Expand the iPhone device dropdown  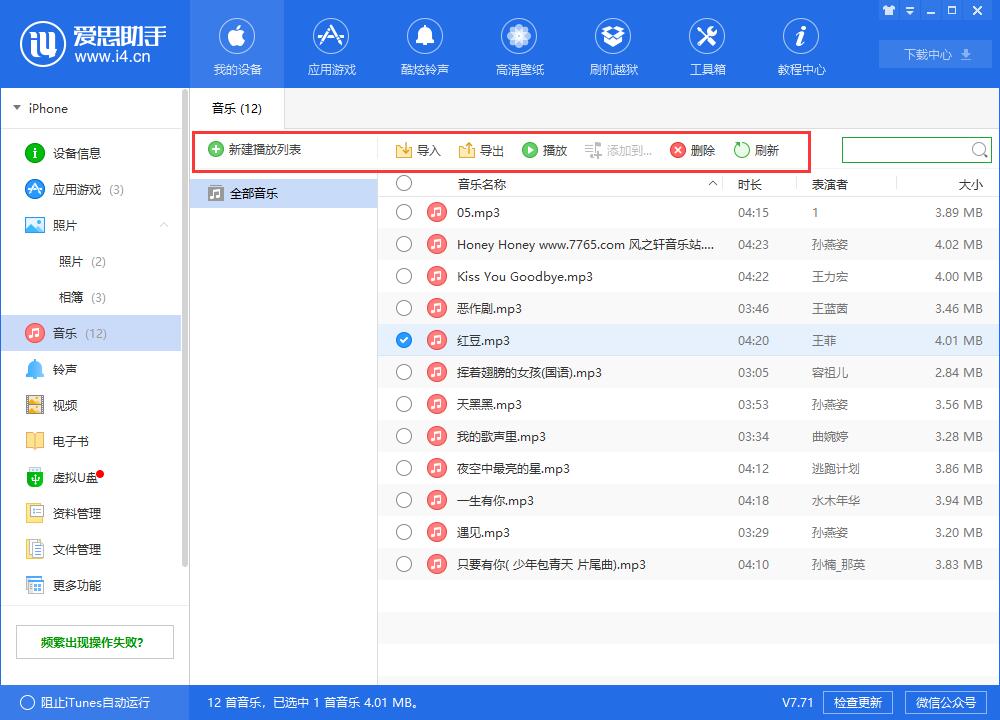point(17,108)
